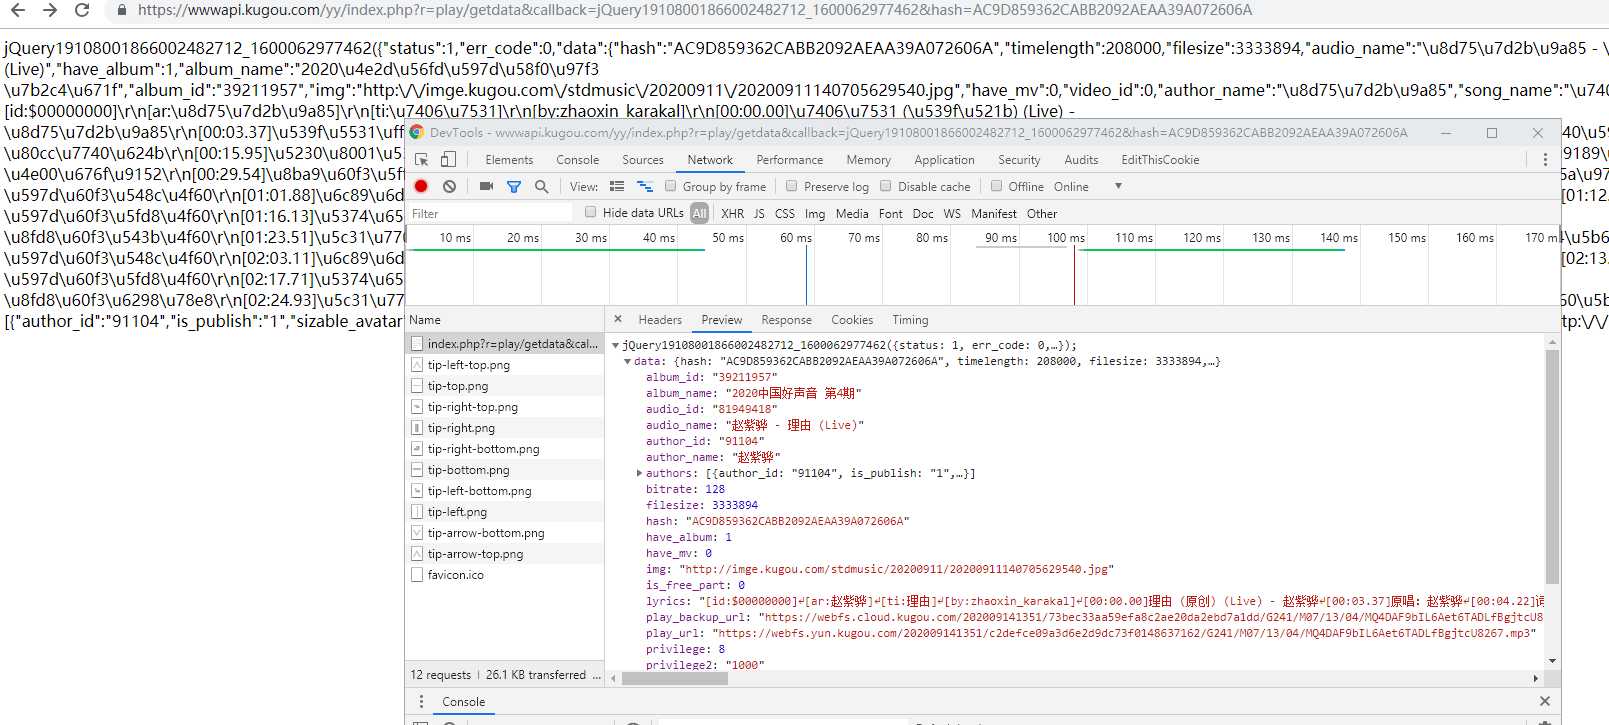The image size is (1609, 725).
Task: Filter requests by WS type
Action: pos(952,214)
